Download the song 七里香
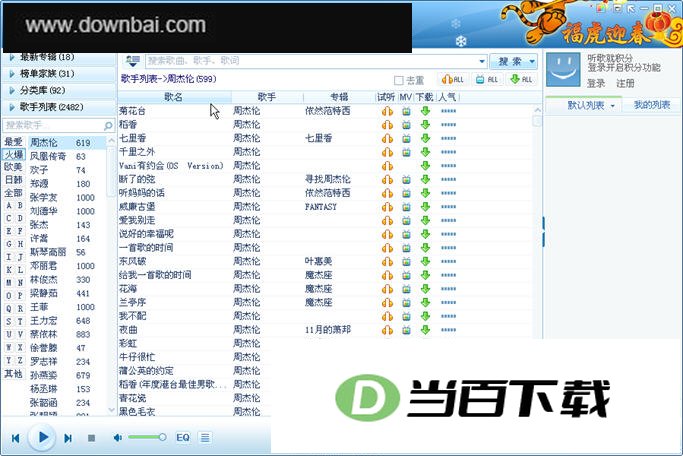The width and height of the screenshot is (683, 456). [x=426, y=138]
